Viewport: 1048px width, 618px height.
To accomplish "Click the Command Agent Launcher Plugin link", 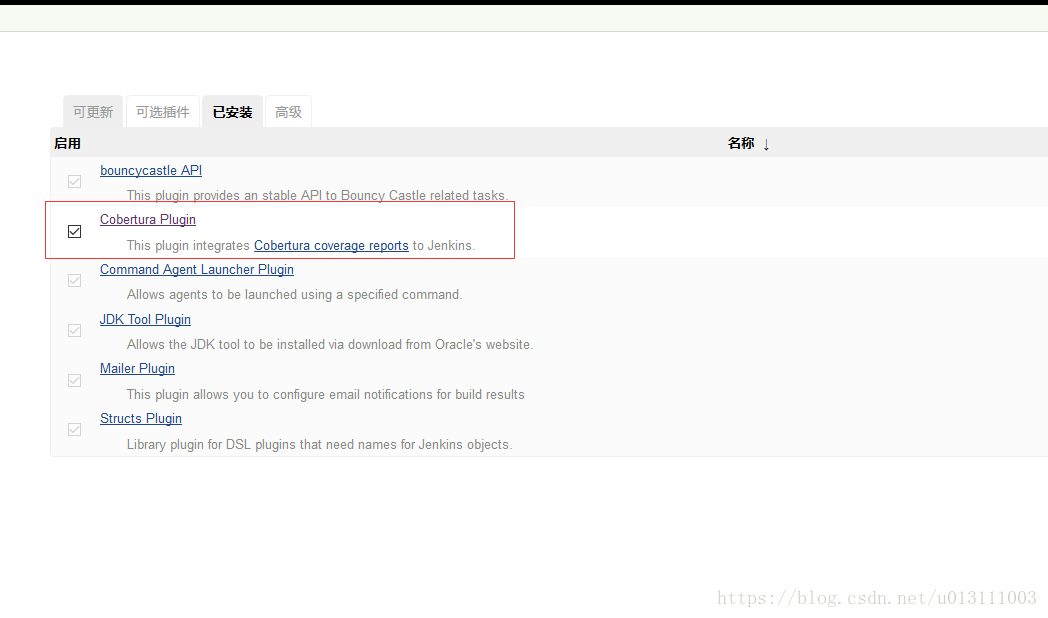I will pos(196,269).
